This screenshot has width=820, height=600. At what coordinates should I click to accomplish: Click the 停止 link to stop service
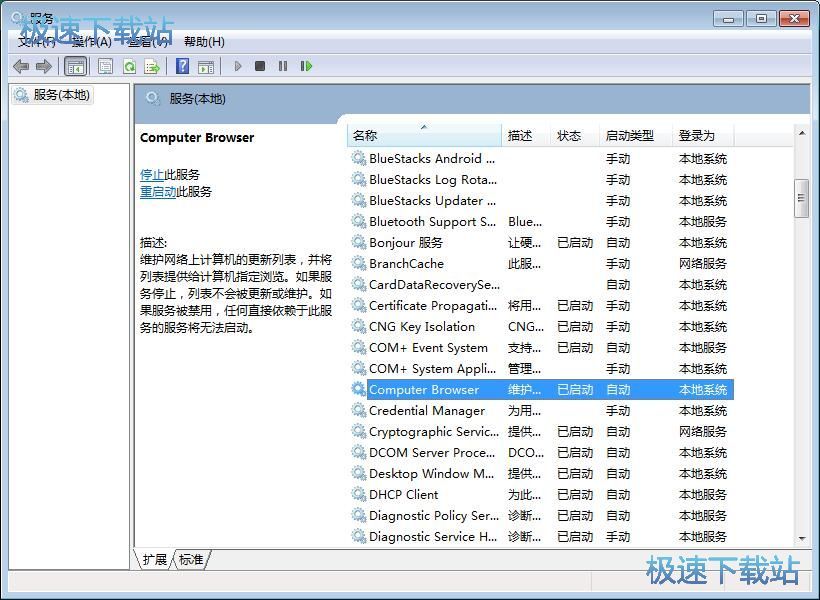tap(152, 175)
